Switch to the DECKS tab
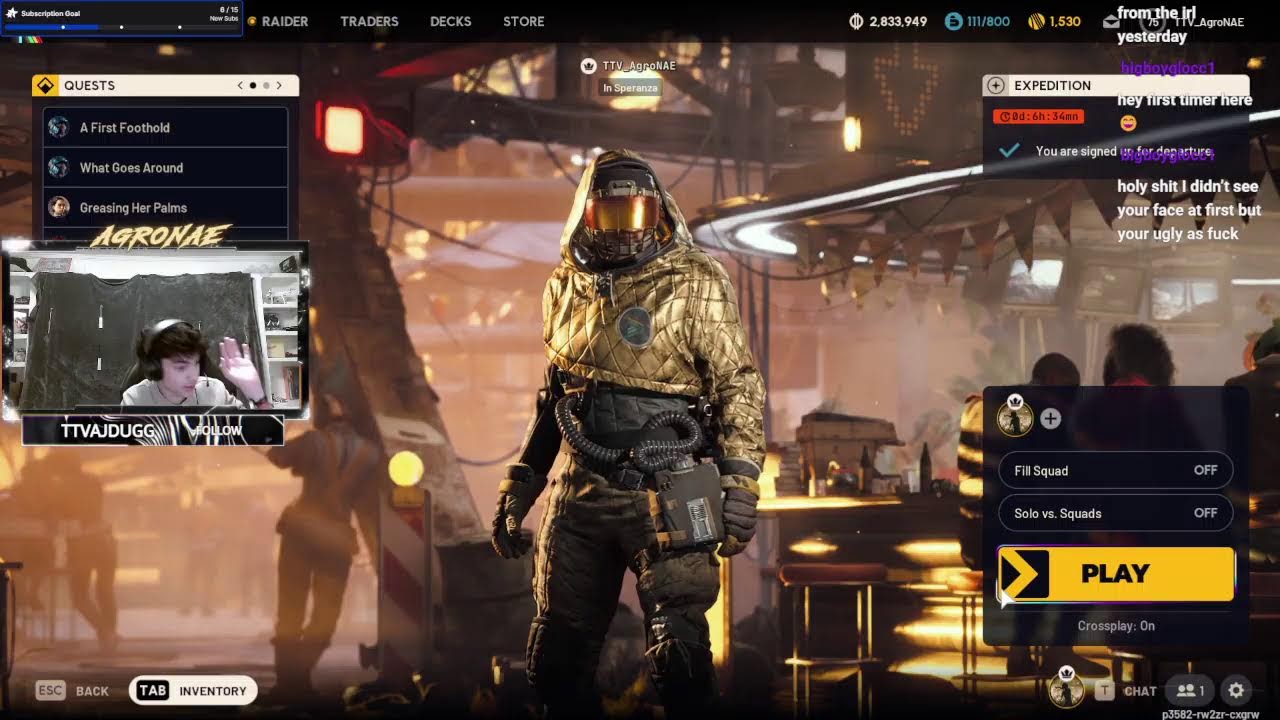 450,21
